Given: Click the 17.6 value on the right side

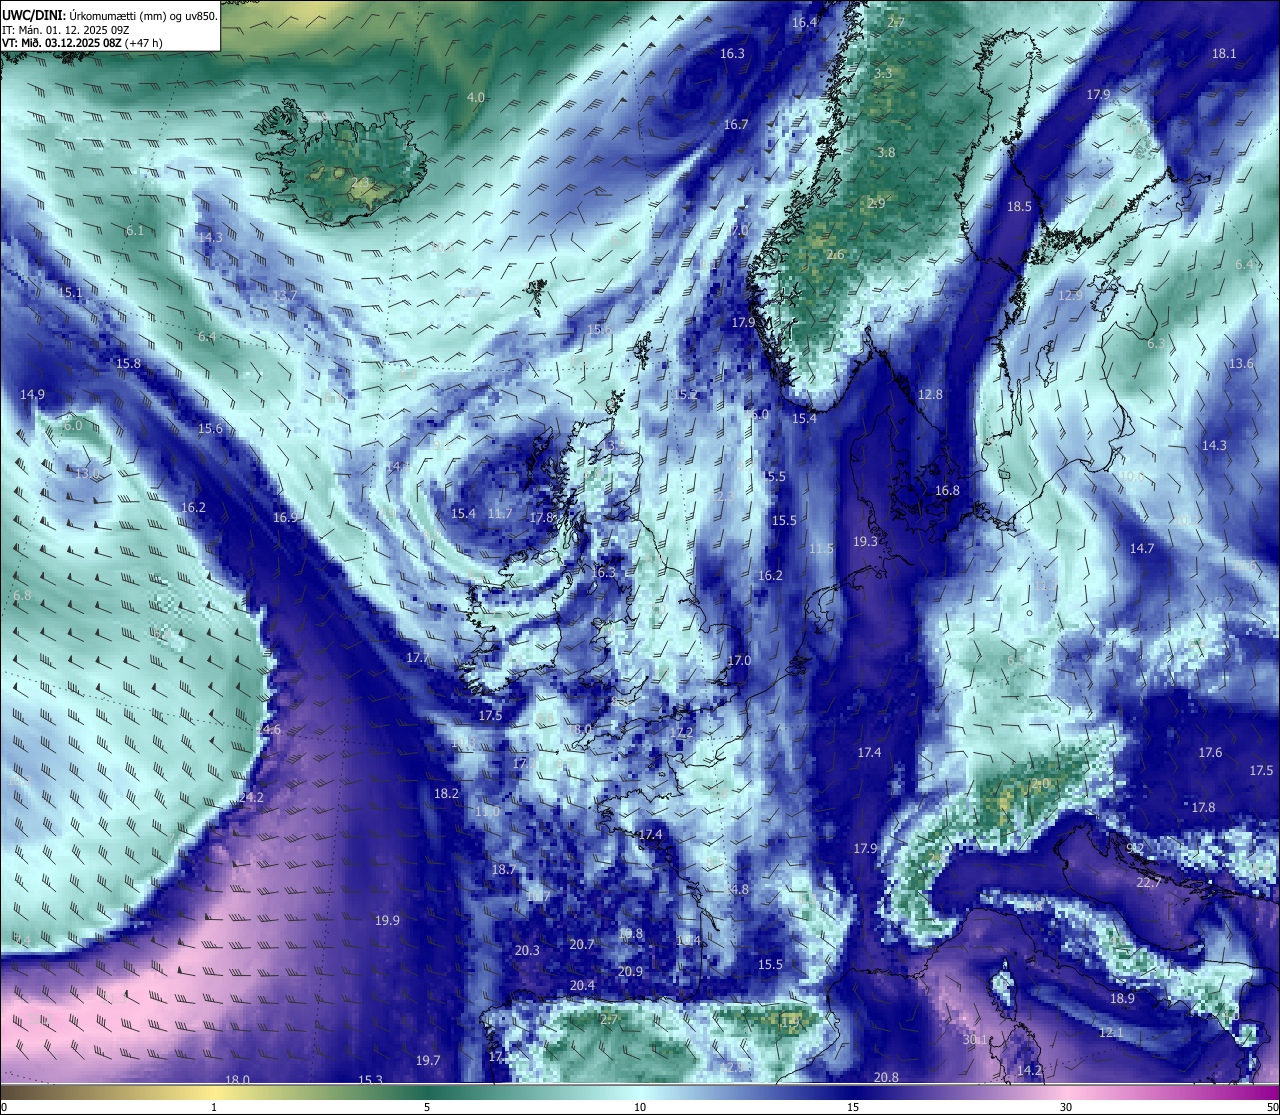Looking at the screenshot, I should pos(1210,752).
